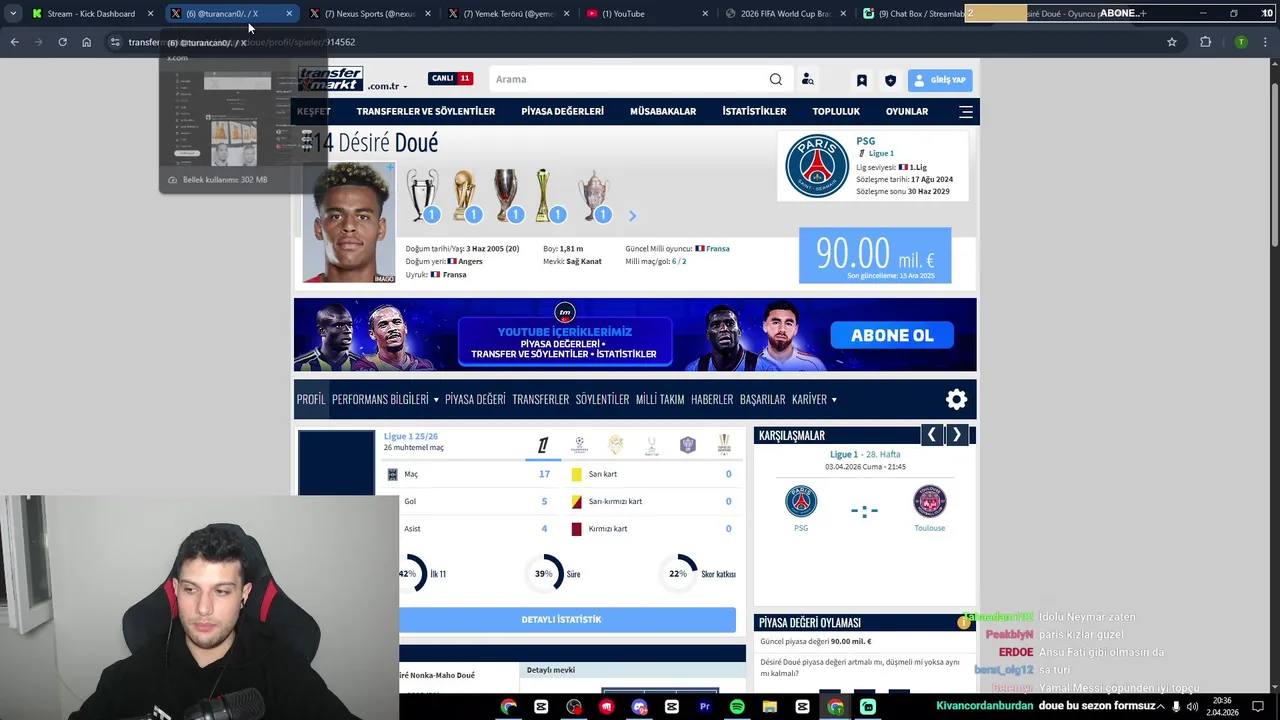The image size is (1280, 720).
Task: Show next match in KARŞILAŞMALAR
Action: point(956,435)
